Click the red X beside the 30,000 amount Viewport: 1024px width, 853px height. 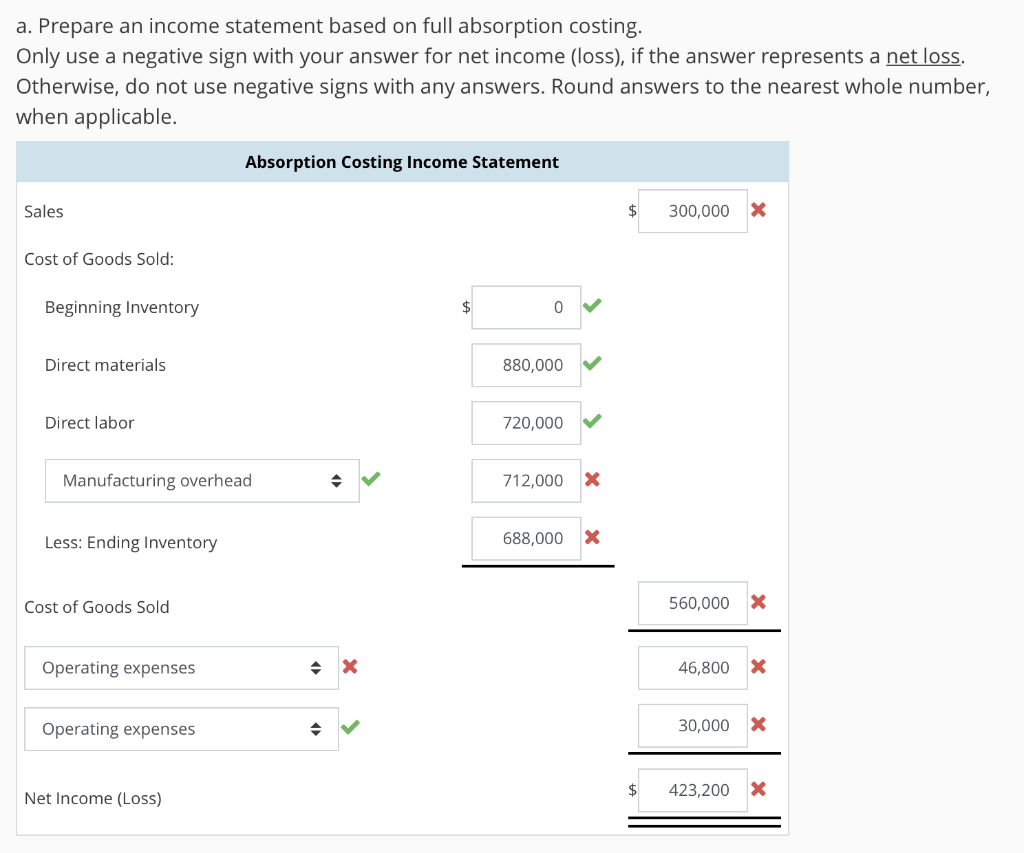758,725
